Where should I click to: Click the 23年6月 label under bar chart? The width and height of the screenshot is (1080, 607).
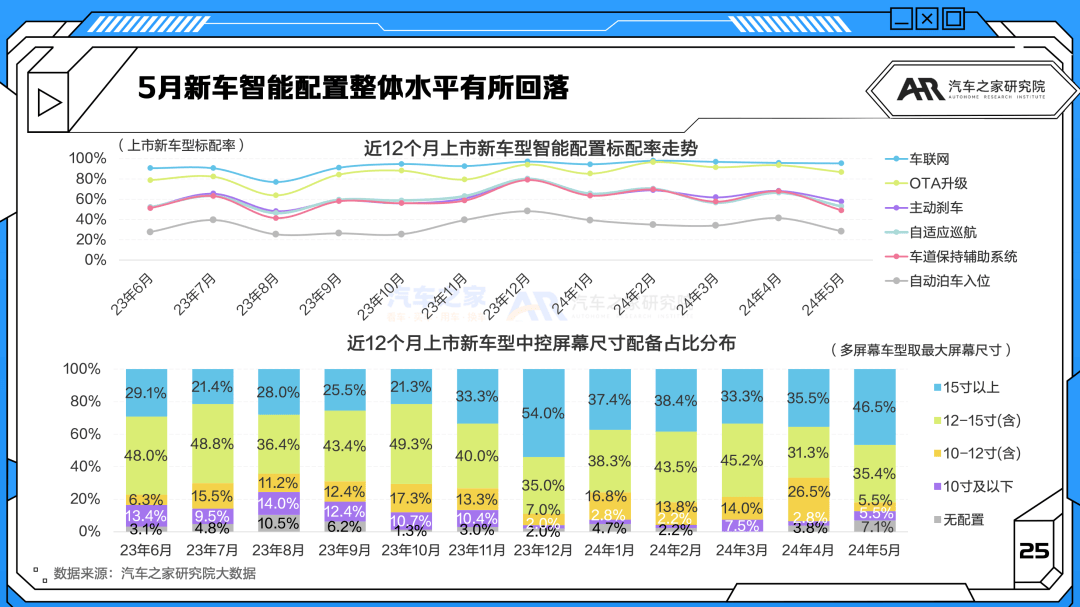(145, 550)
